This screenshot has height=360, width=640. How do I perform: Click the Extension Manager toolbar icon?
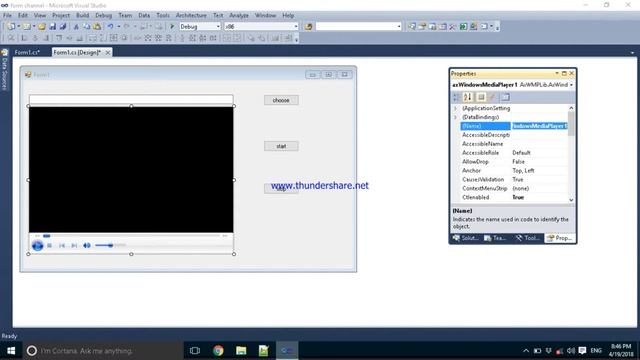[x=473, y=27]
